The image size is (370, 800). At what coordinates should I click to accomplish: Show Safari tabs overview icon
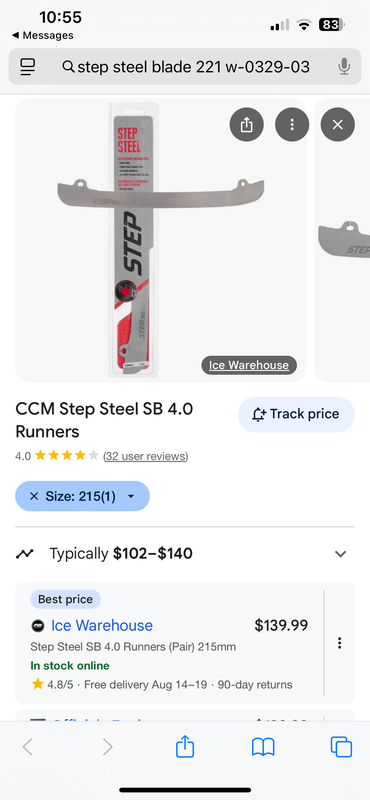(x=341, y=747)
